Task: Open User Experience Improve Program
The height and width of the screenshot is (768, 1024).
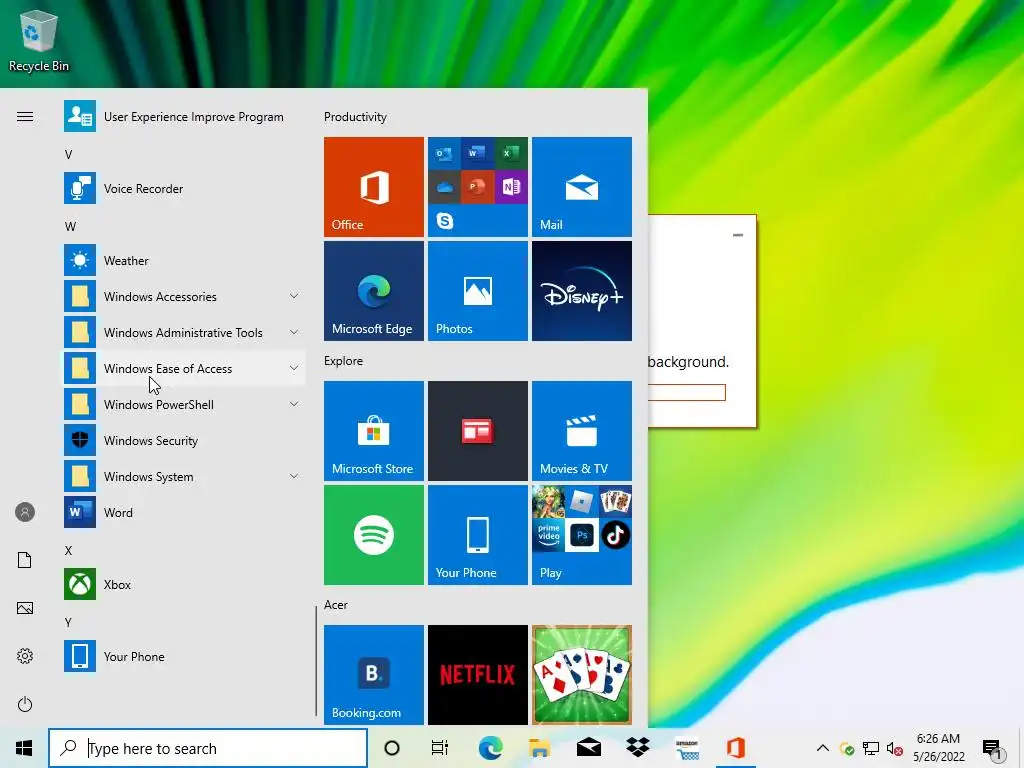Action: [x=183, y=117]
